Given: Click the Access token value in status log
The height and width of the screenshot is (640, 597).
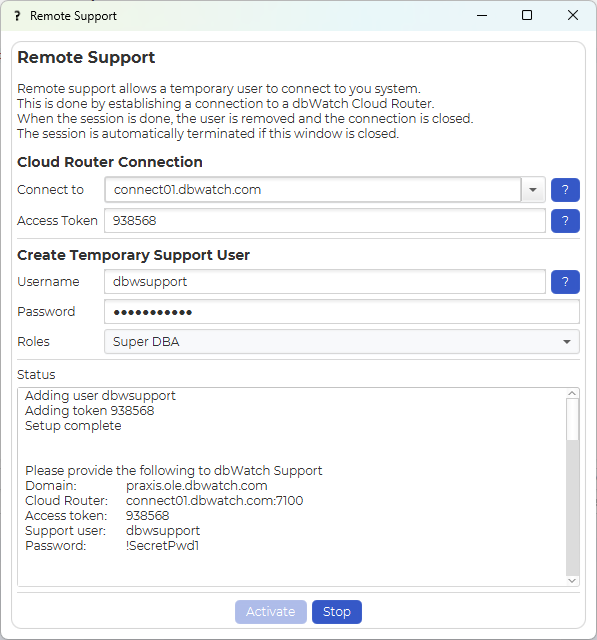Looking at the screenshot, I should (x=147, y=516).
